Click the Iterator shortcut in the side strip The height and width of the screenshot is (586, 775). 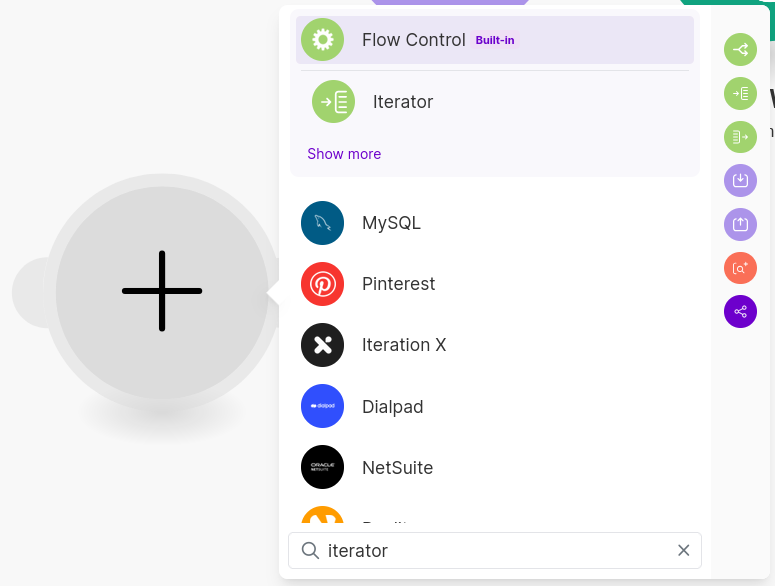[740, 93]
